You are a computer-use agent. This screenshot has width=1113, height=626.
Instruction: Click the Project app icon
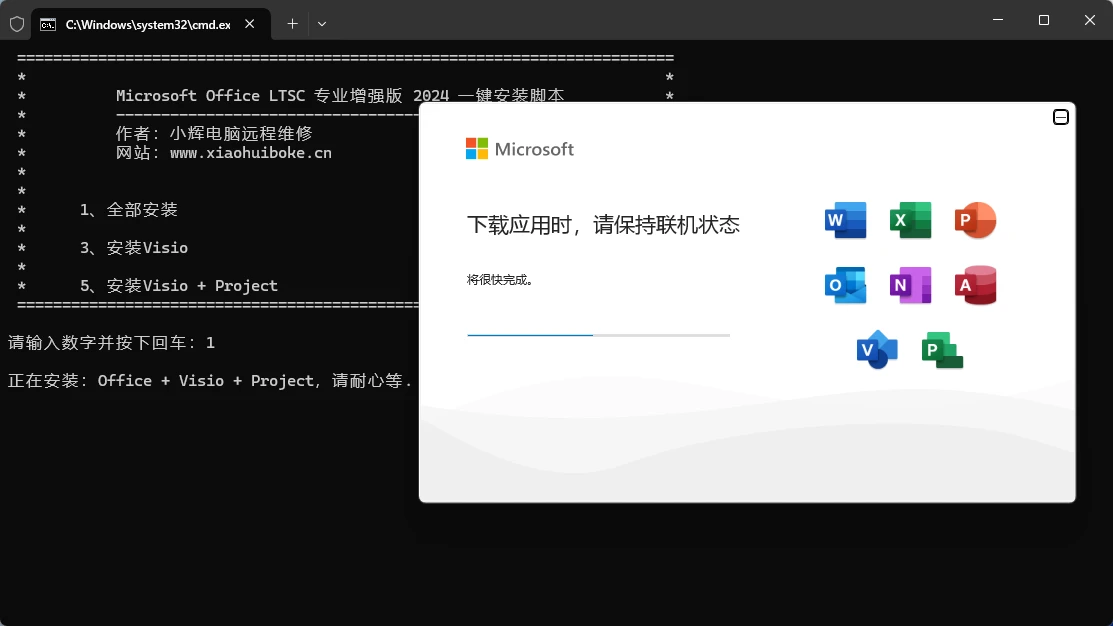pos(942,350)
